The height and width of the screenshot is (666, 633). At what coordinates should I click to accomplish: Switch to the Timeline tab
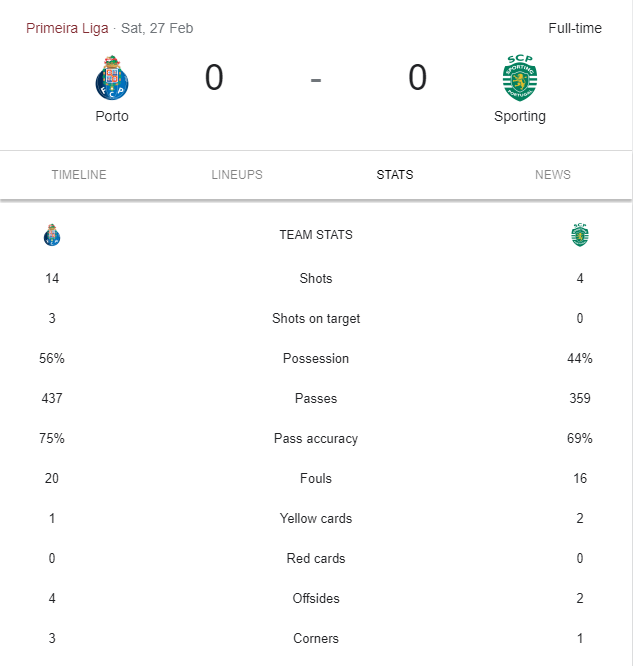(x=79, y=175)
